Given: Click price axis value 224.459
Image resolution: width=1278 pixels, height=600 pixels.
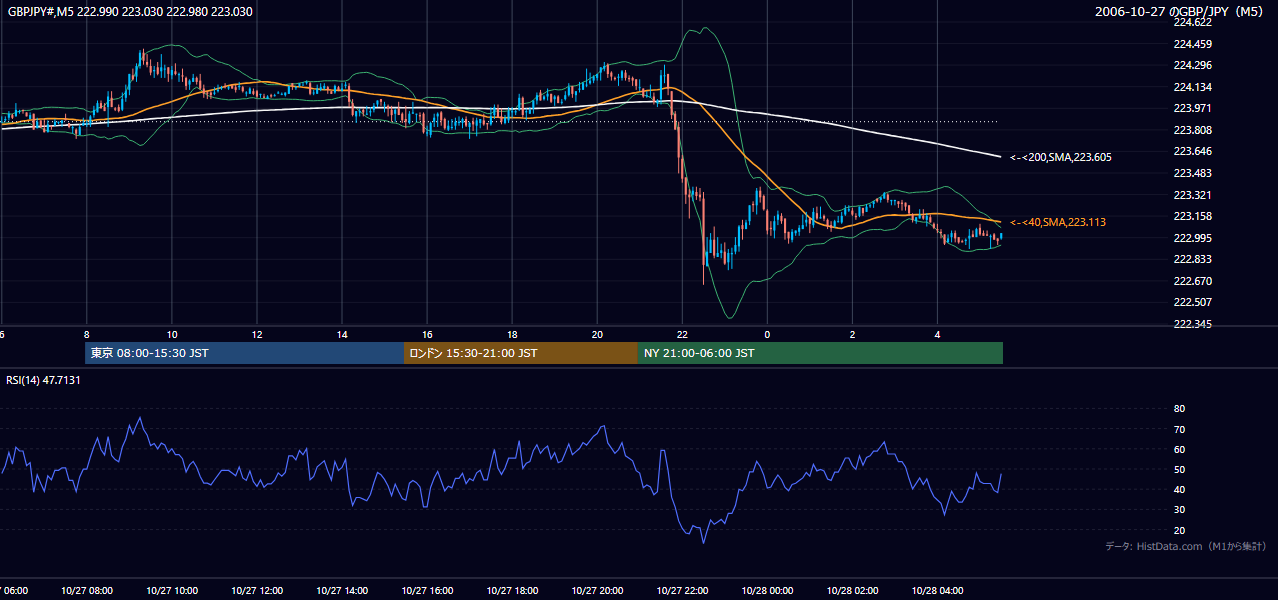Looking at the screenshot, I should click(x=1192, y=44).
